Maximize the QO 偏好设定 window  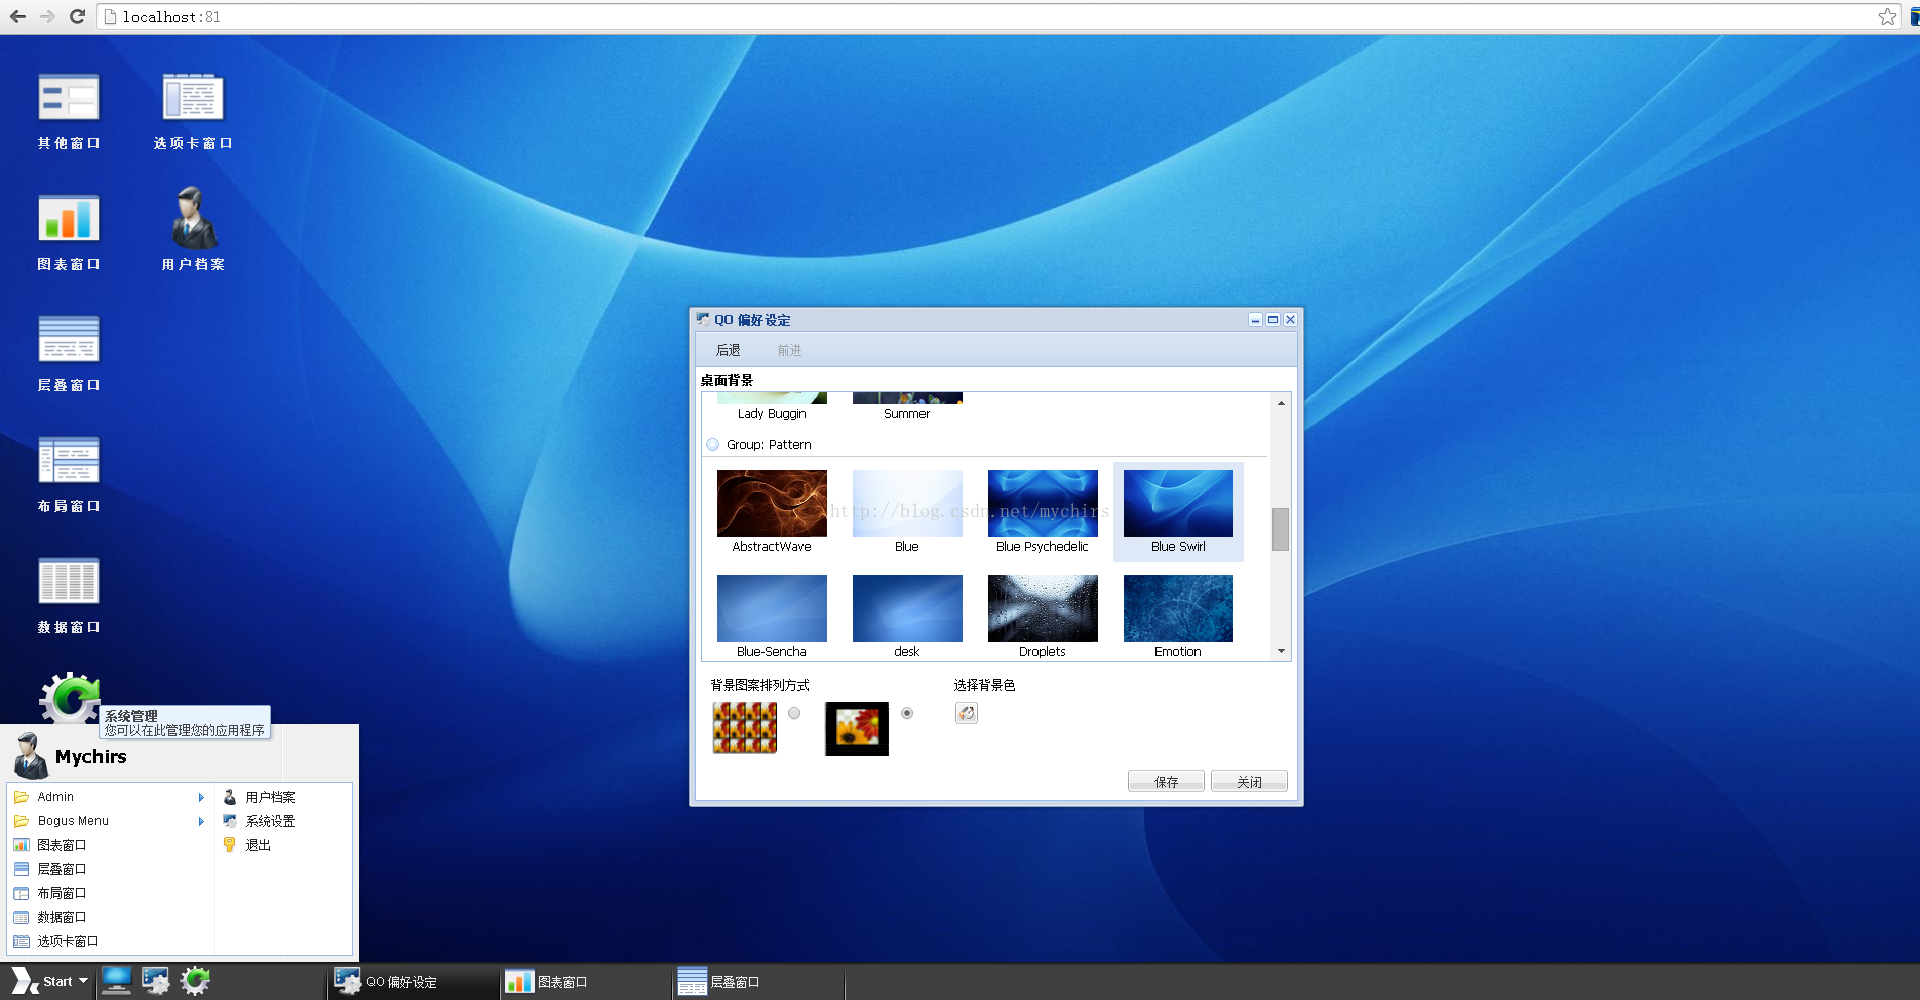(x=1273, y=320)
